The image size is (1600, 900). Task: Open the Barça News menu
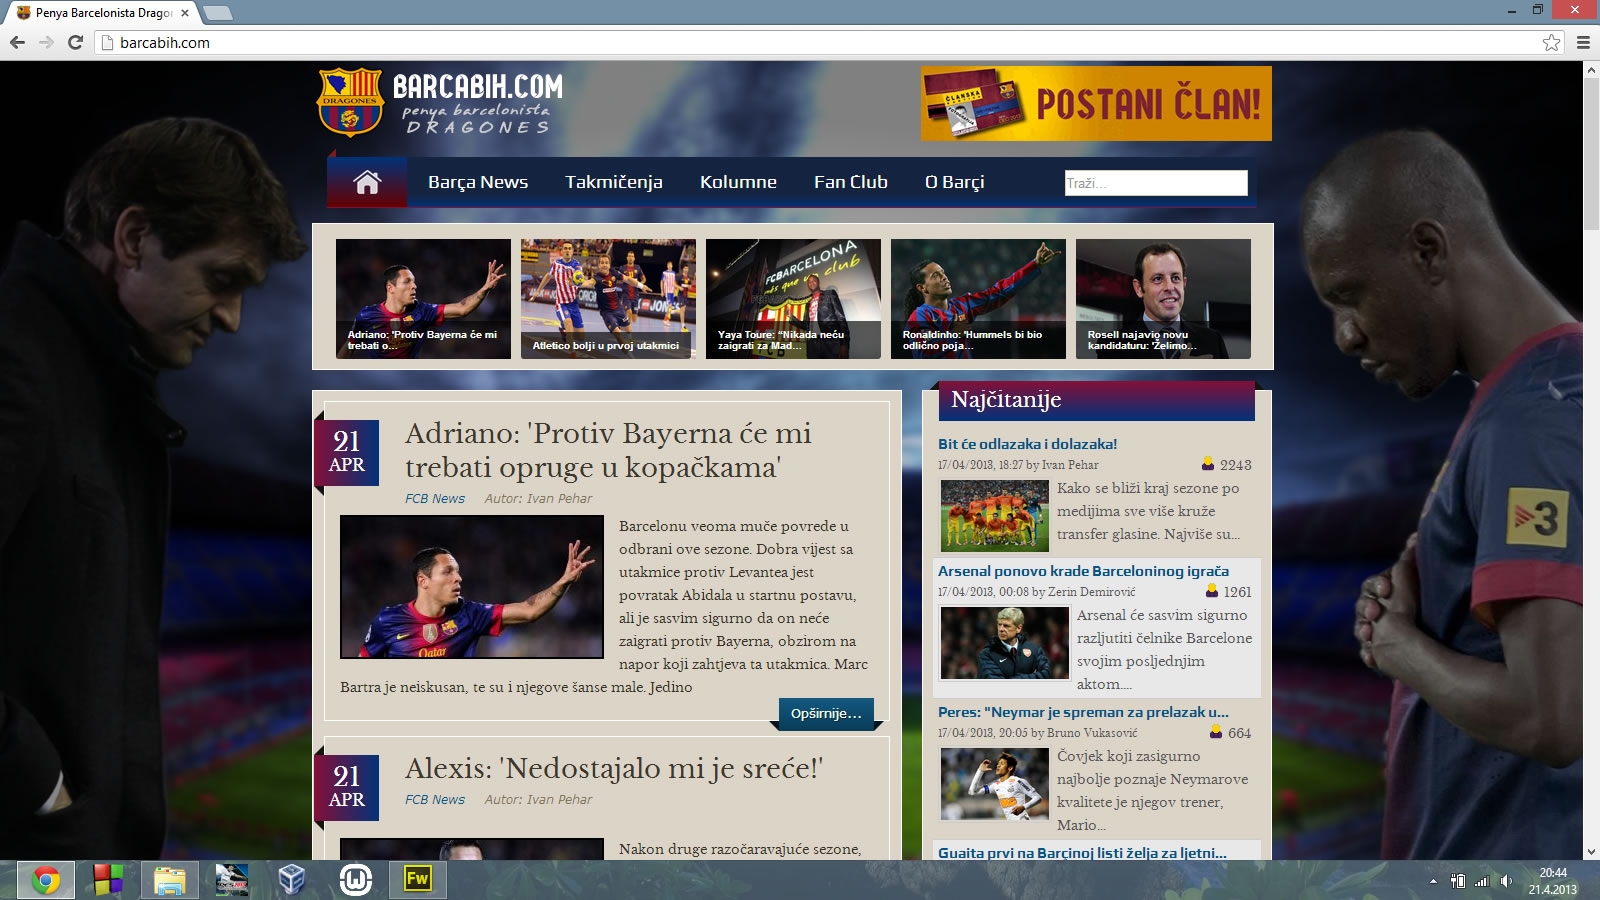(x=478, y=182)
